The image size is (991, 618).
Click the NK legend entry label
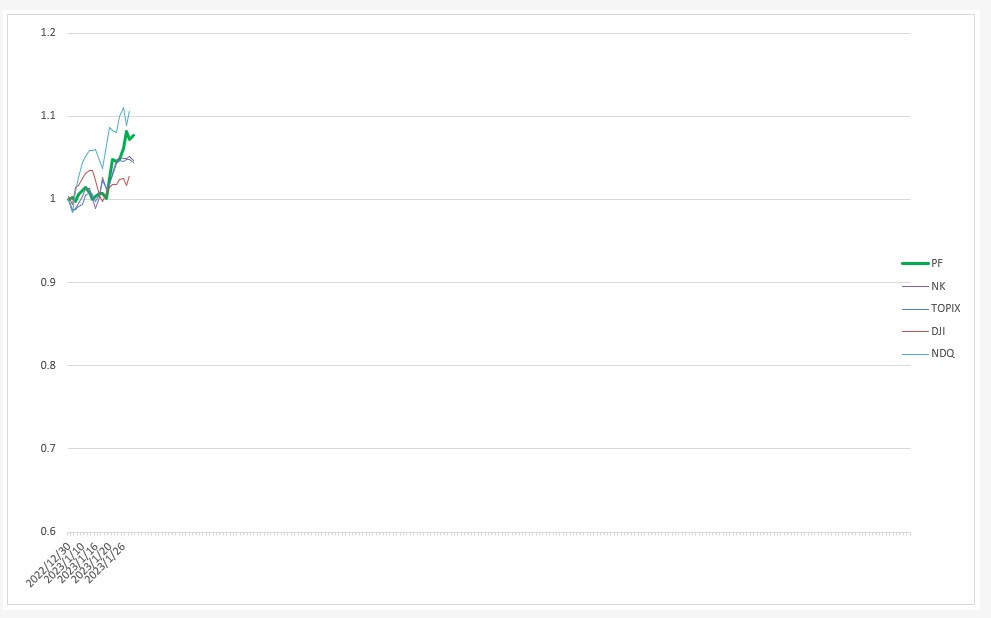[938, 286]
